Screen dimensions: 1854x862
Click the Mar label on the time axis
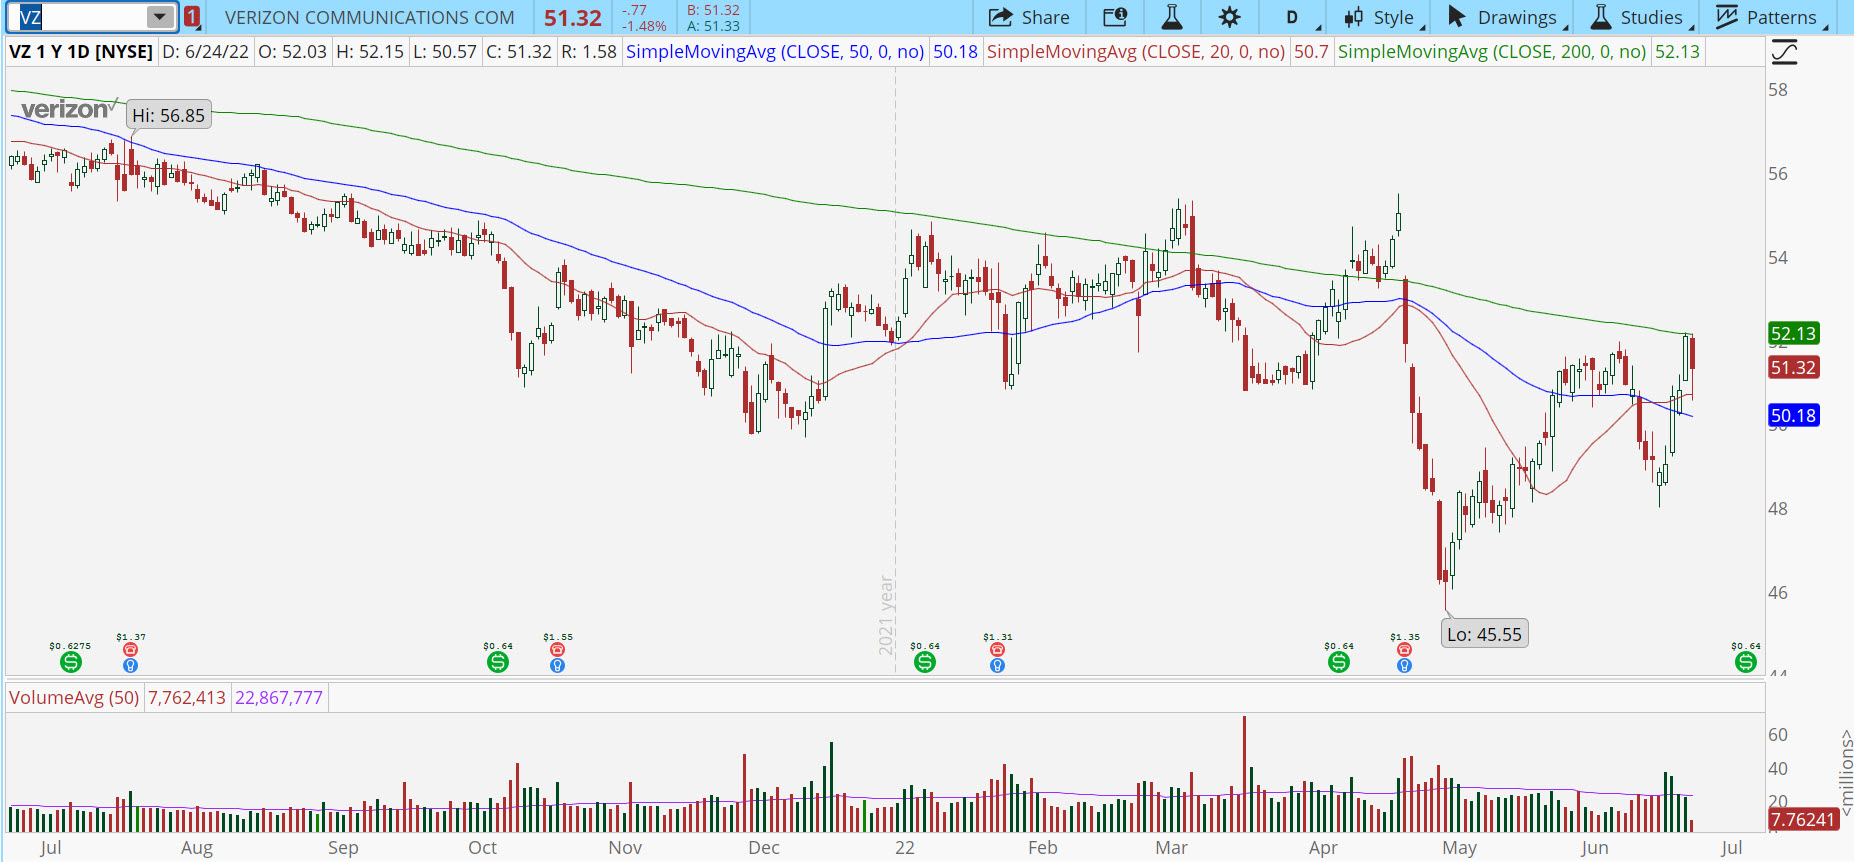click(x=1171, y=848)
